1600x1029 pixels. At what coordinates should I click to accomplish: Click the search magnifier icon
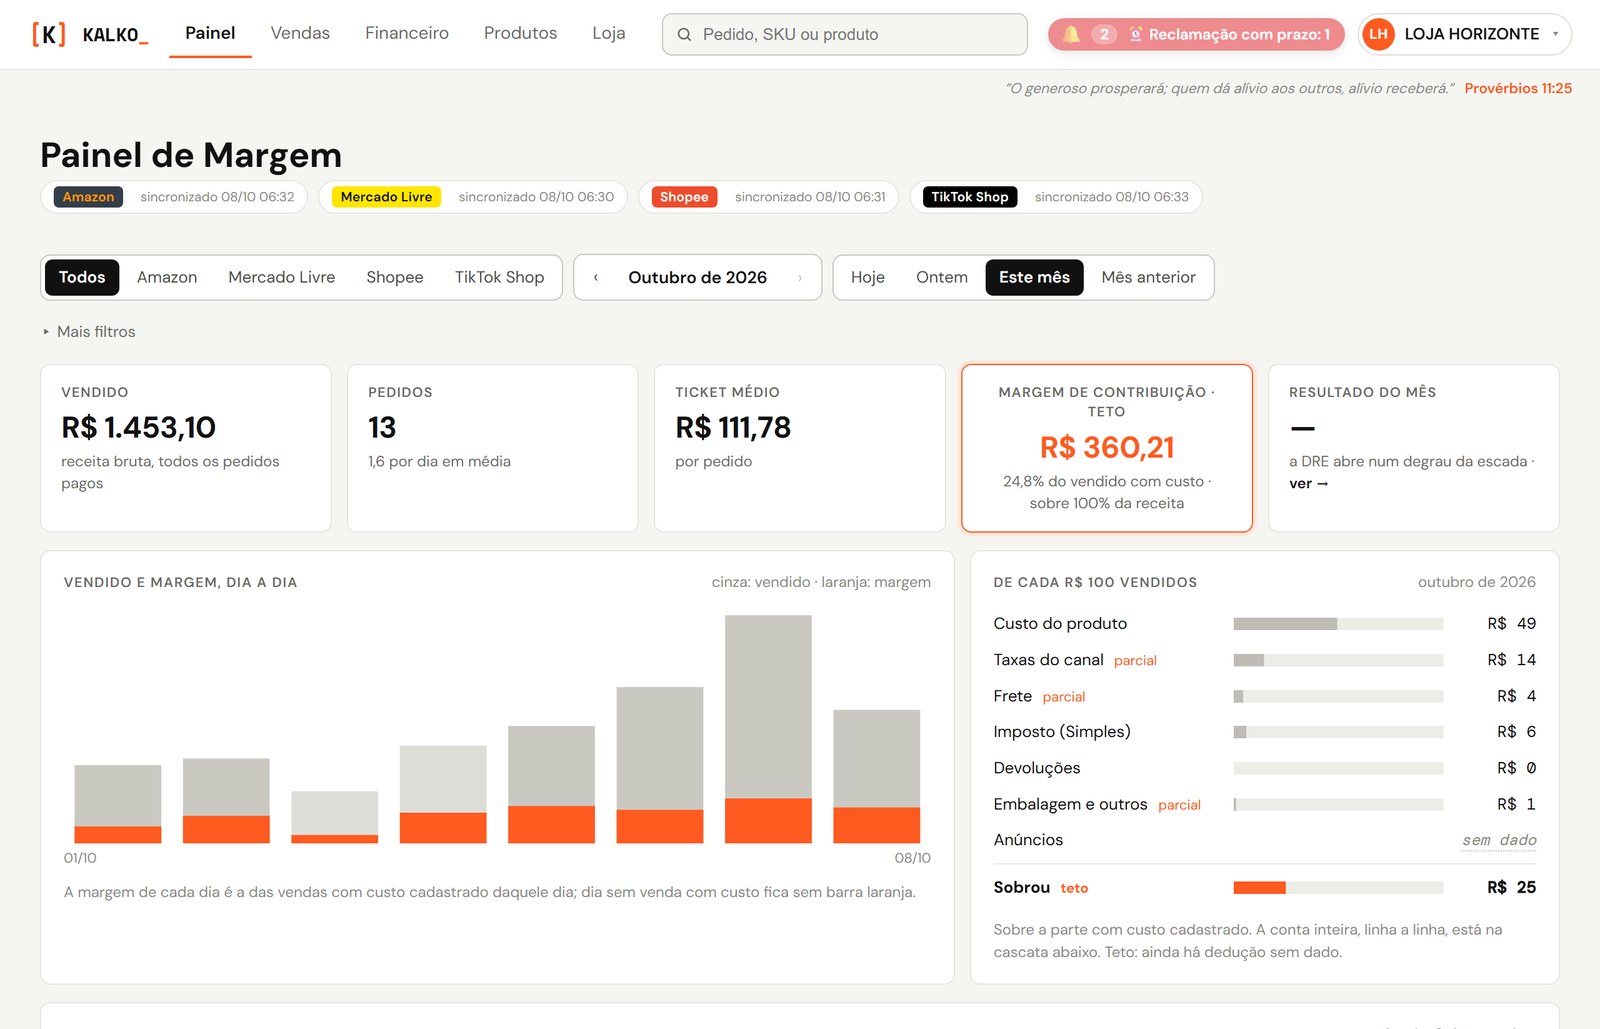coord(684,34)
